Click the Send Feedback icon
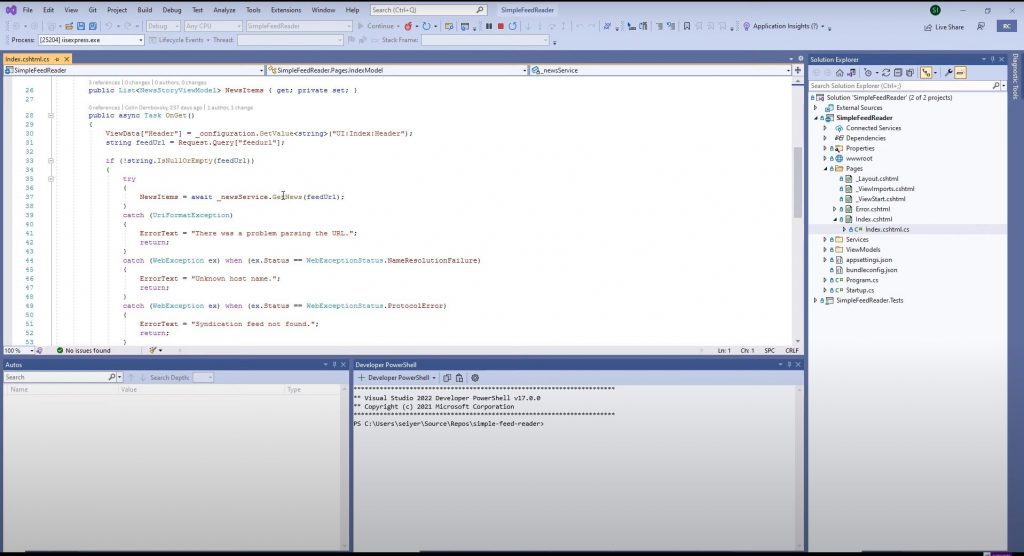Image resolution: width=1024 pixels, height=556 pixels. point(981,26)
